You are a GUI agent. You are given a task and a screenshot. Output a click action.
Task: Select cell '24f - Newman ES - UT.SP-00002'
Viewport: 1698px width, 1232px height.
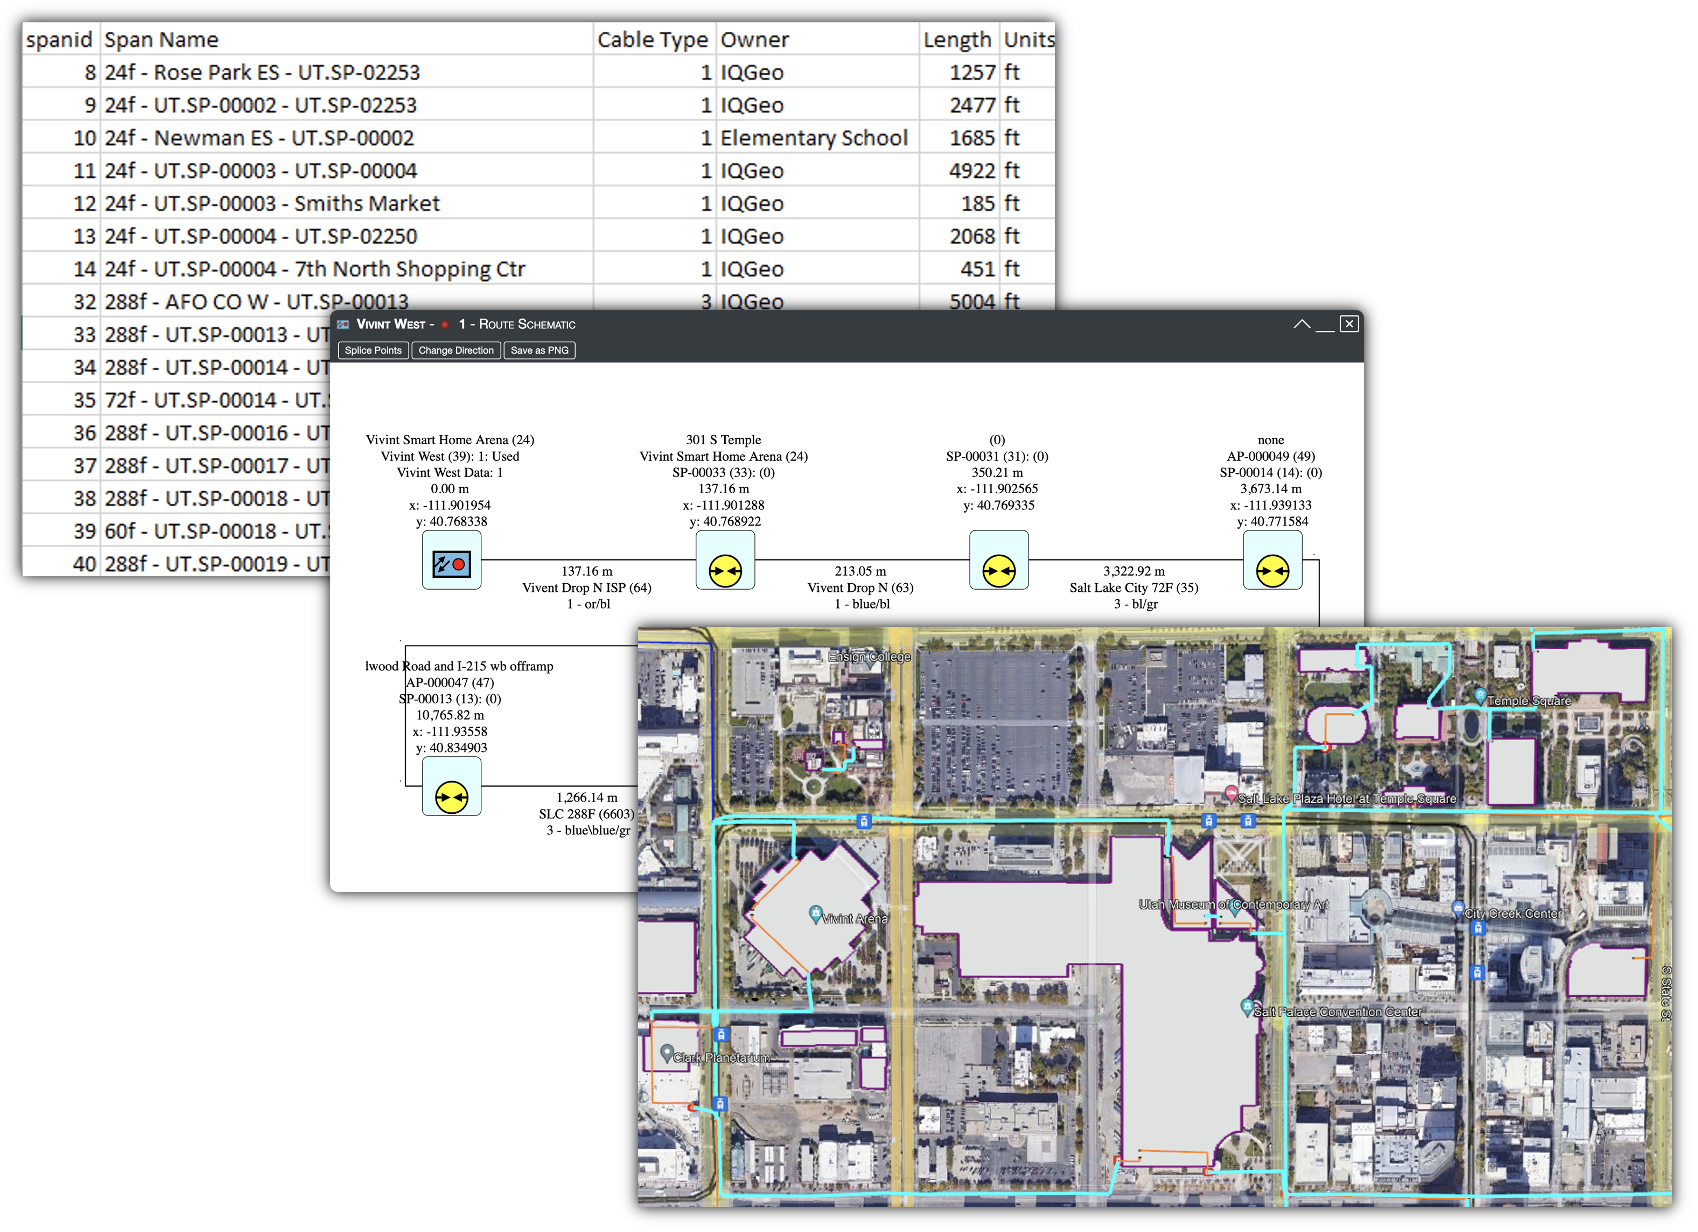coord(347,138)
